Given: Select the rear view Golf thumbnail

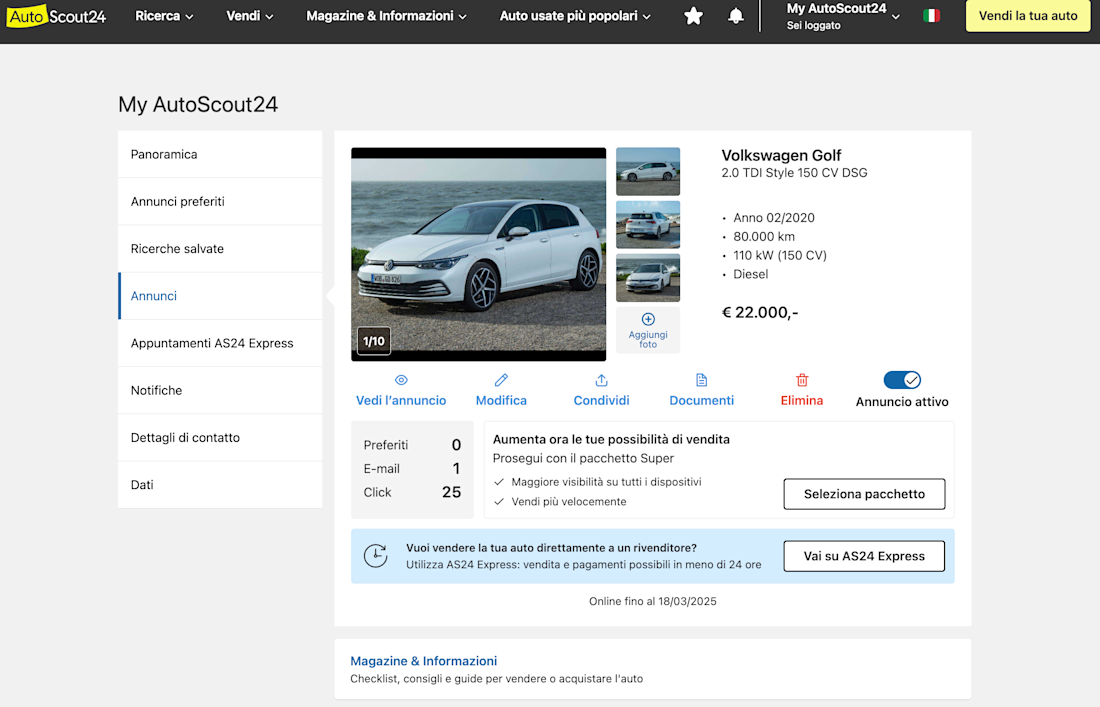Looking at the screenshot, I should click(x=648, y=224).
